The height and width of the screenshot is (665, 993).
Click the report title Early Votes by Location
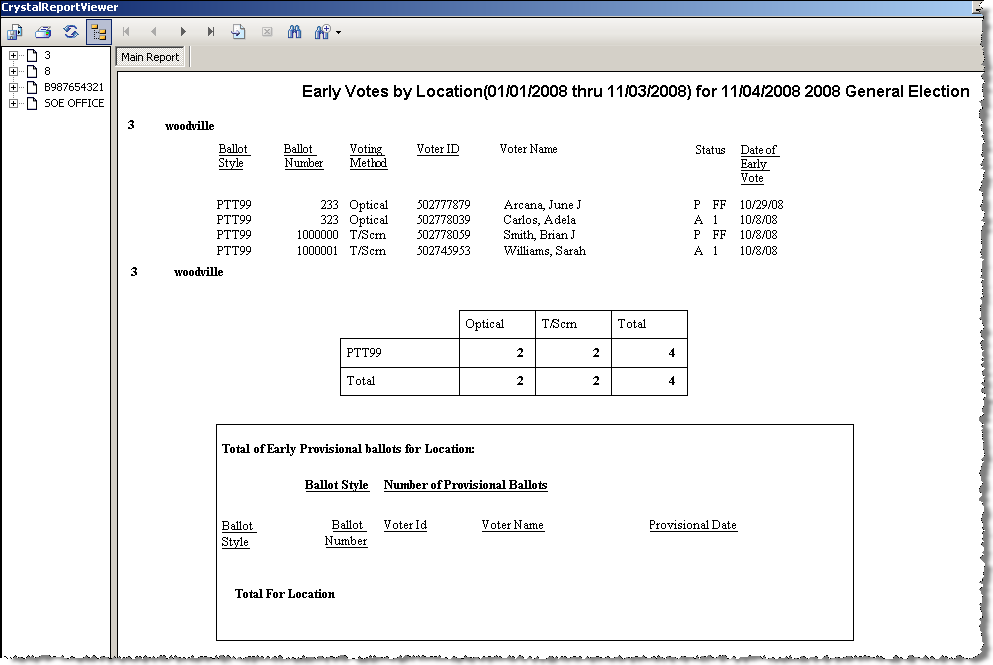[x=635, y=92]
